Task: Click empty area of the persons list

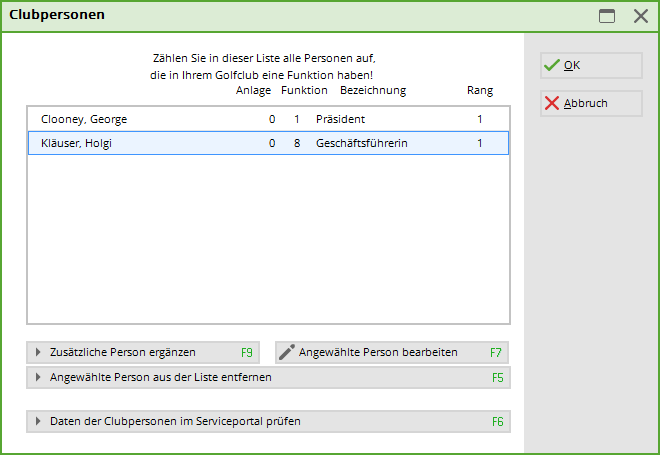Action: [x=269, y=239]
